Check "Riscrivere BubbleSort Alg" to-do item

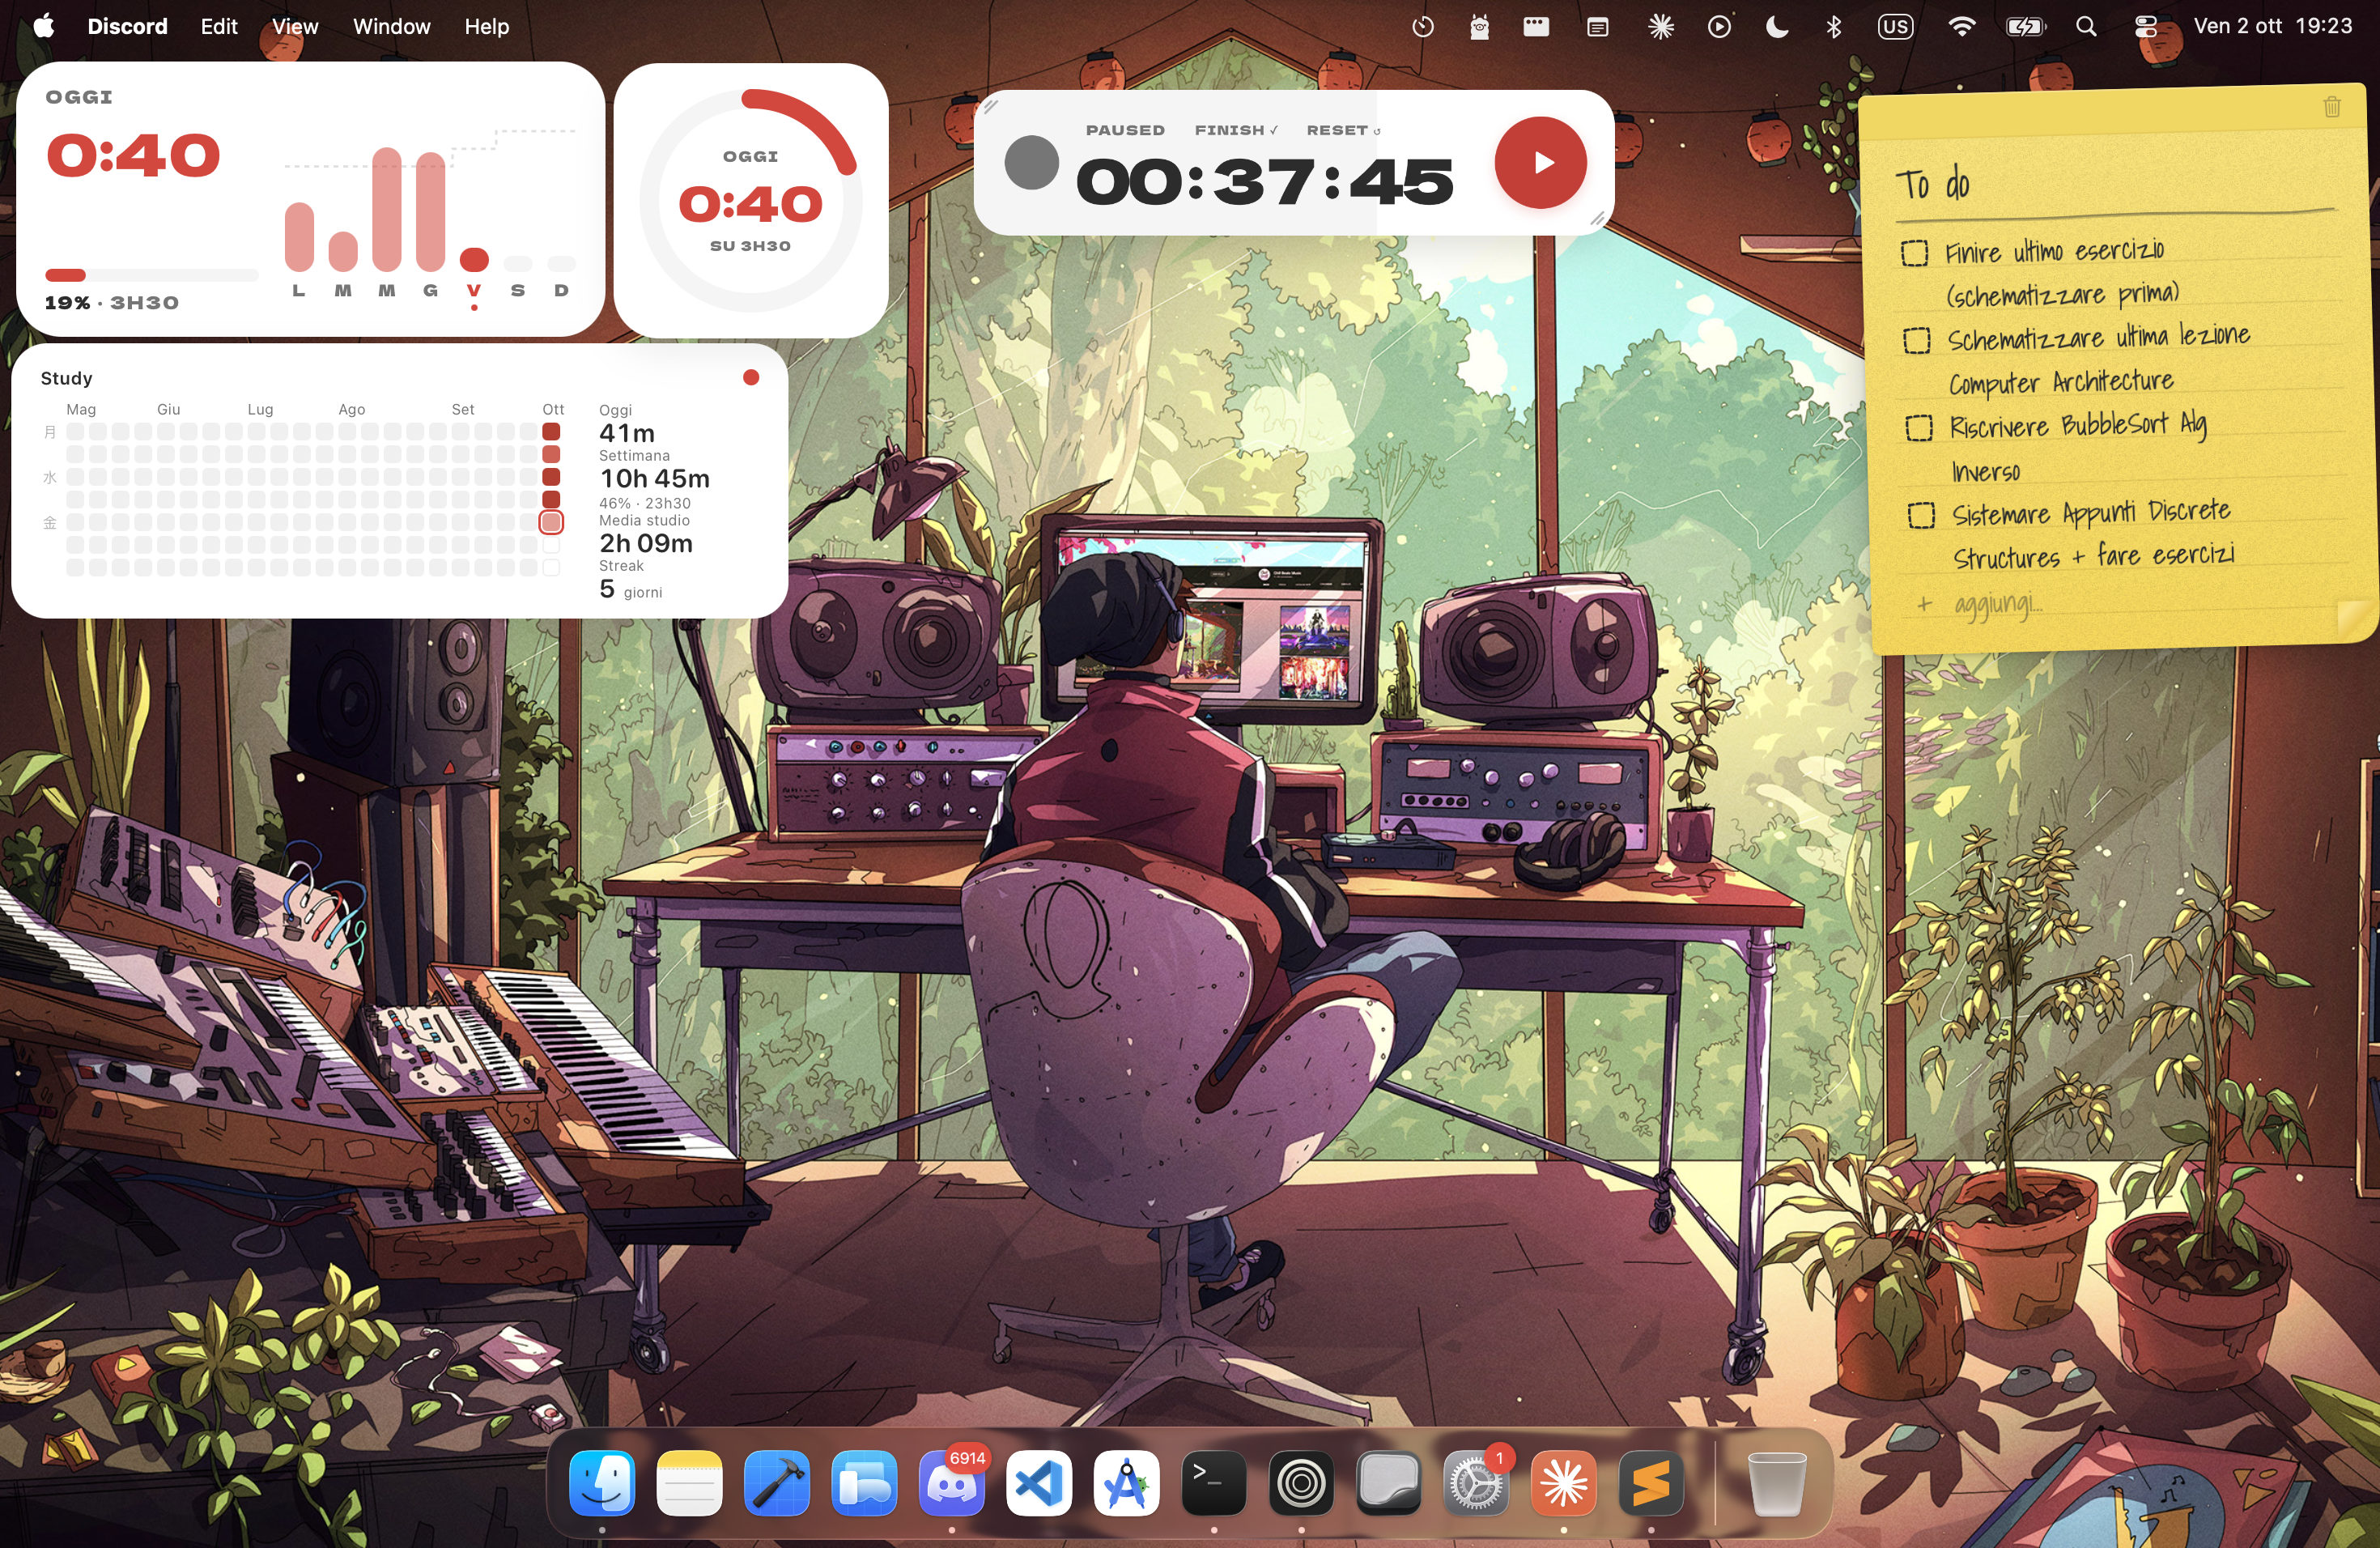point(1918,428)
